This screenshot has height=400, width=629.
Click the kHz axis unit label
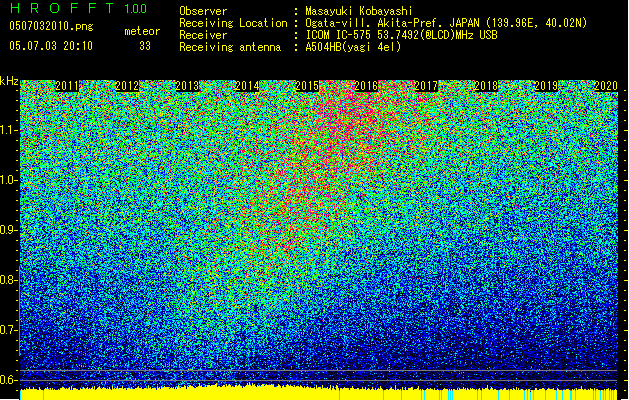pyautogui.click(x=9, y=81)
